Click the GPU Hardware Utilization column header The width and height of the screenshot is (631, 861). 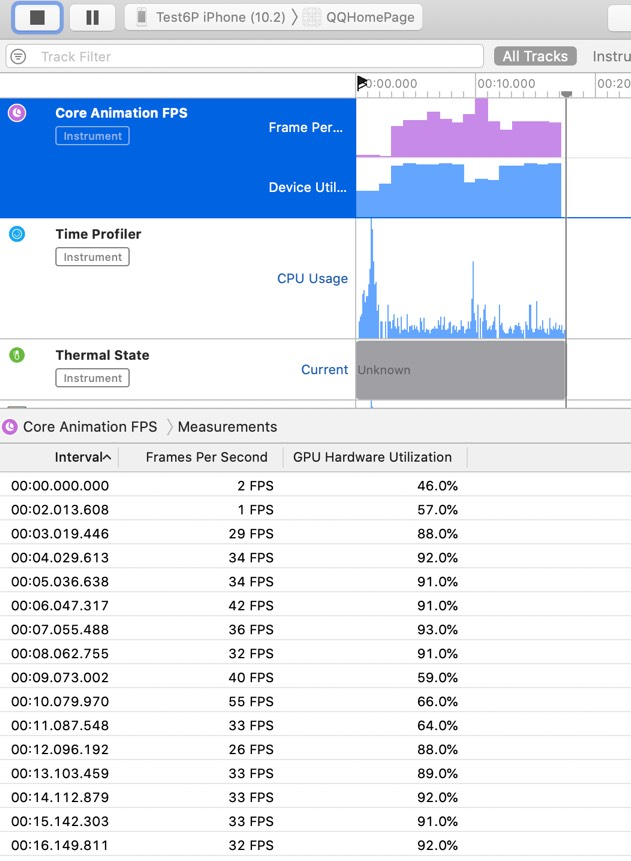[372, 457]
